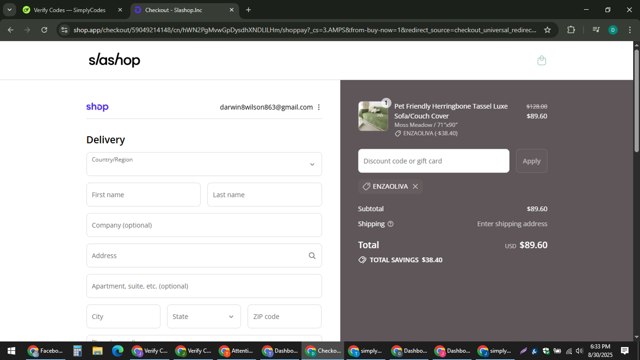Launch Microsoft Edge from taskbar

click(x=118, y=351)
